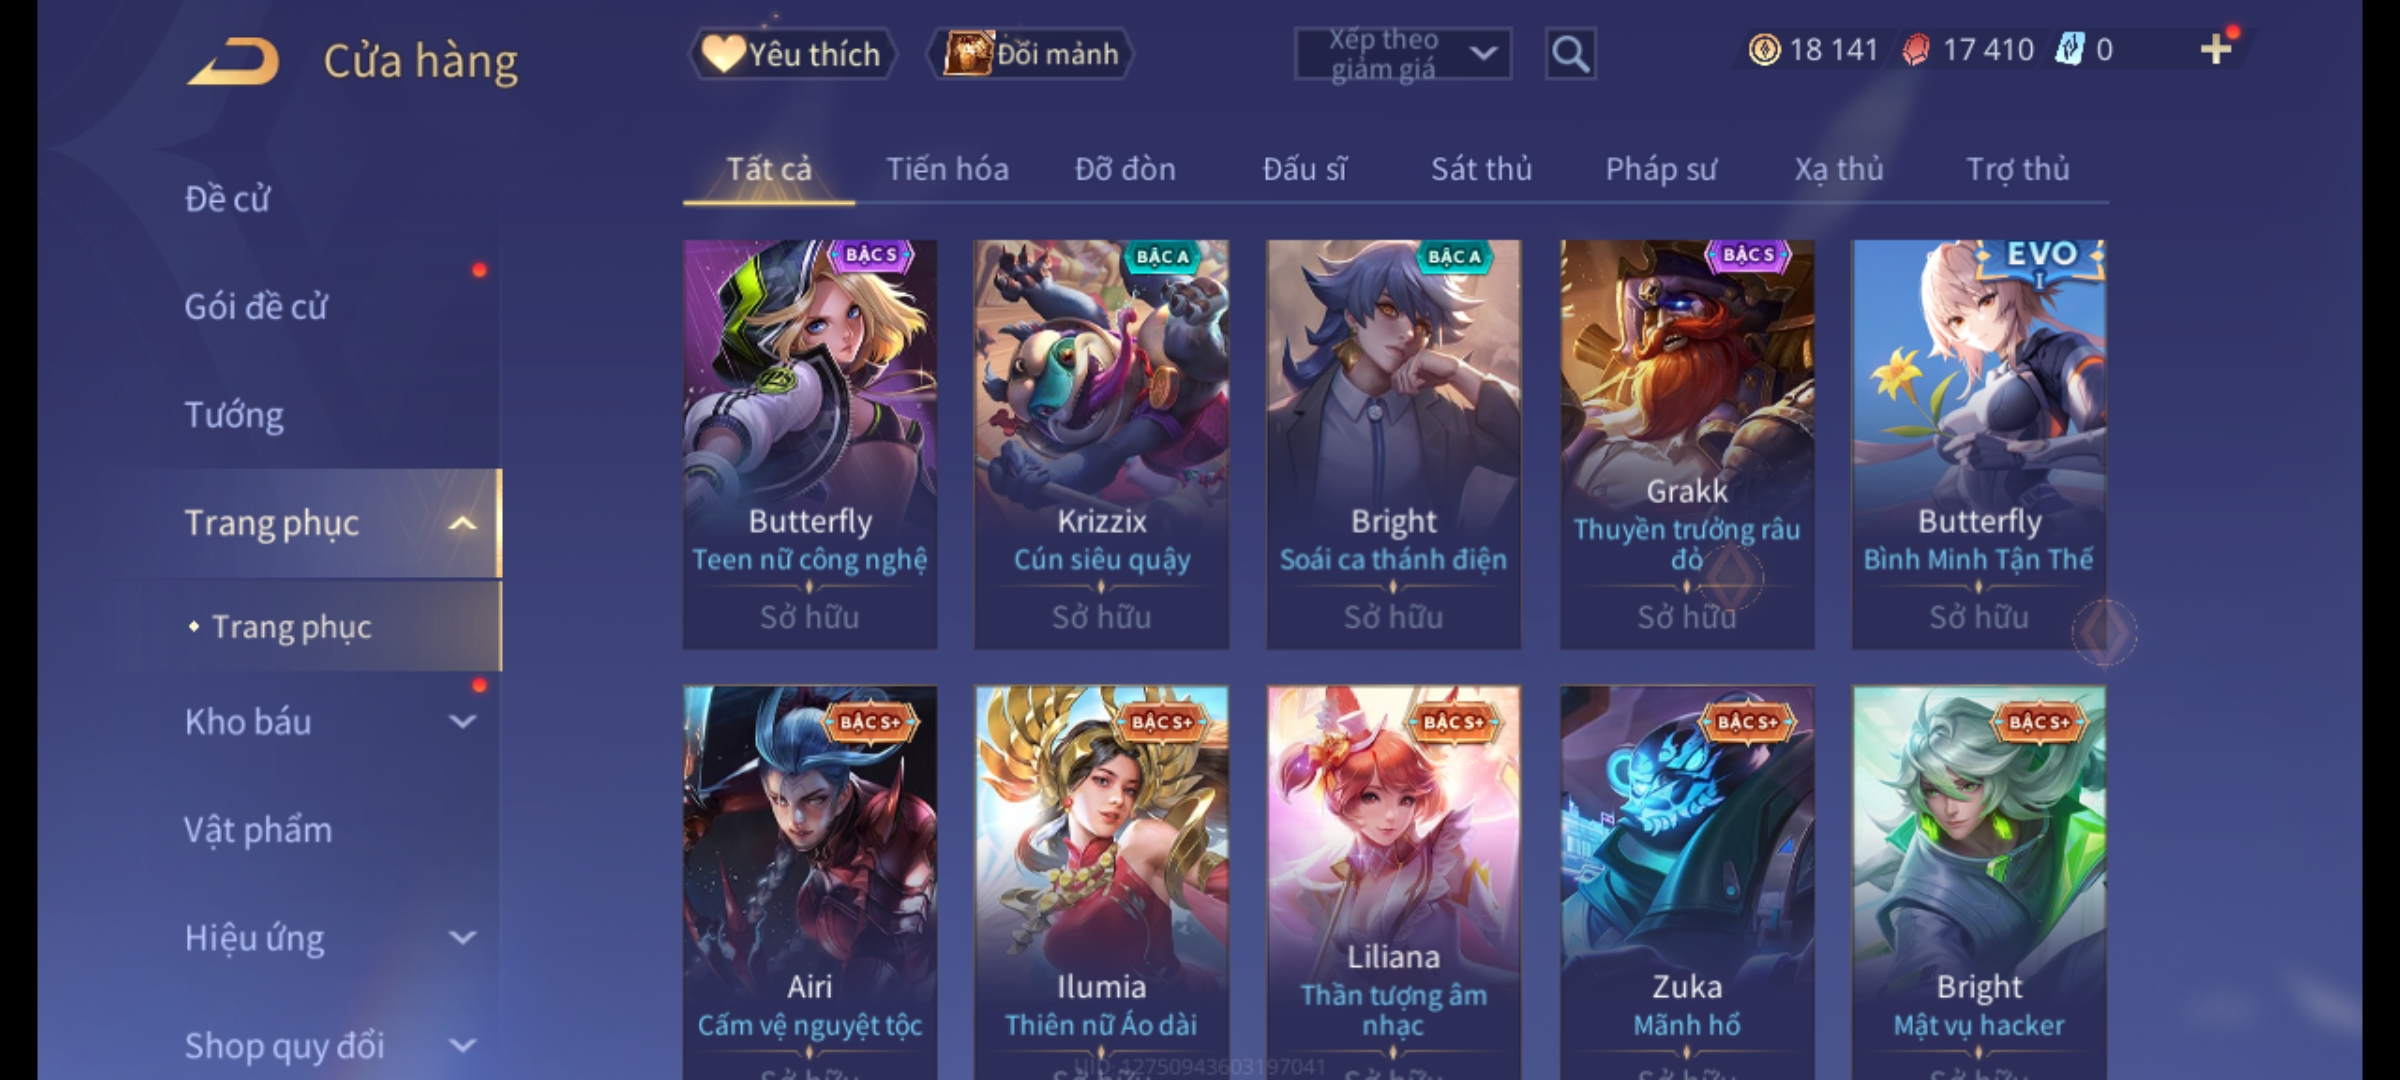Tap the plus icon to add currency
This screenshot has width=2400, height=1080.
(x=2216, y=49)
